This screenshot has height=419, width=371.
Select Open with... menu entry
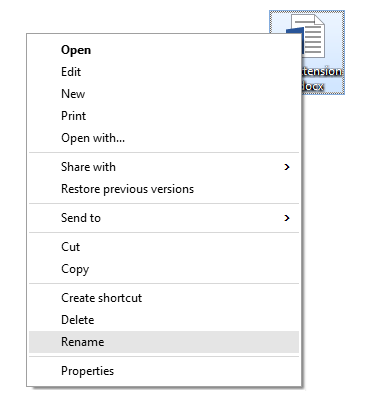[164, 138]
